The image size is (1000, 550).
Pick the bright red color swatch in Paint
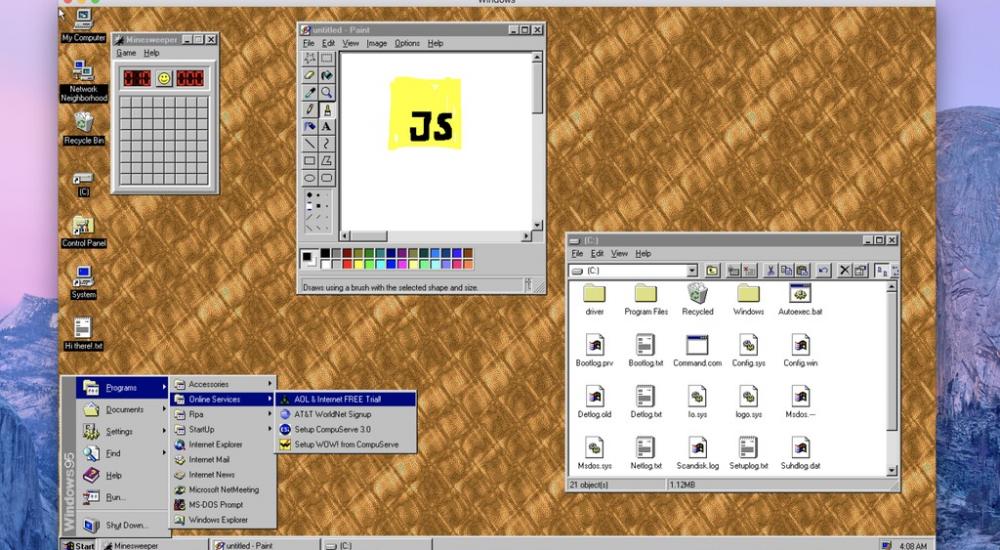pos(347,265)
